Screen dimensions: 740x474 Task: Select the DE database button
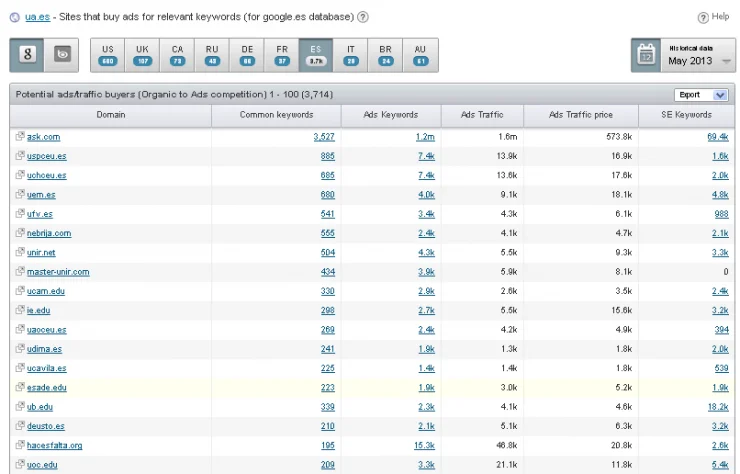(246, 55)
